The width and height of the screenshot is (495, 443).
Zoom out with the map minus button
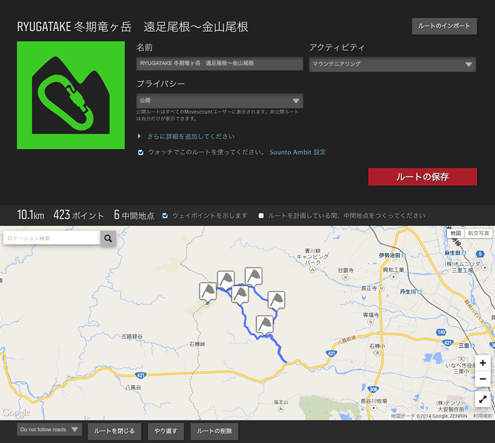click(482, 379)
